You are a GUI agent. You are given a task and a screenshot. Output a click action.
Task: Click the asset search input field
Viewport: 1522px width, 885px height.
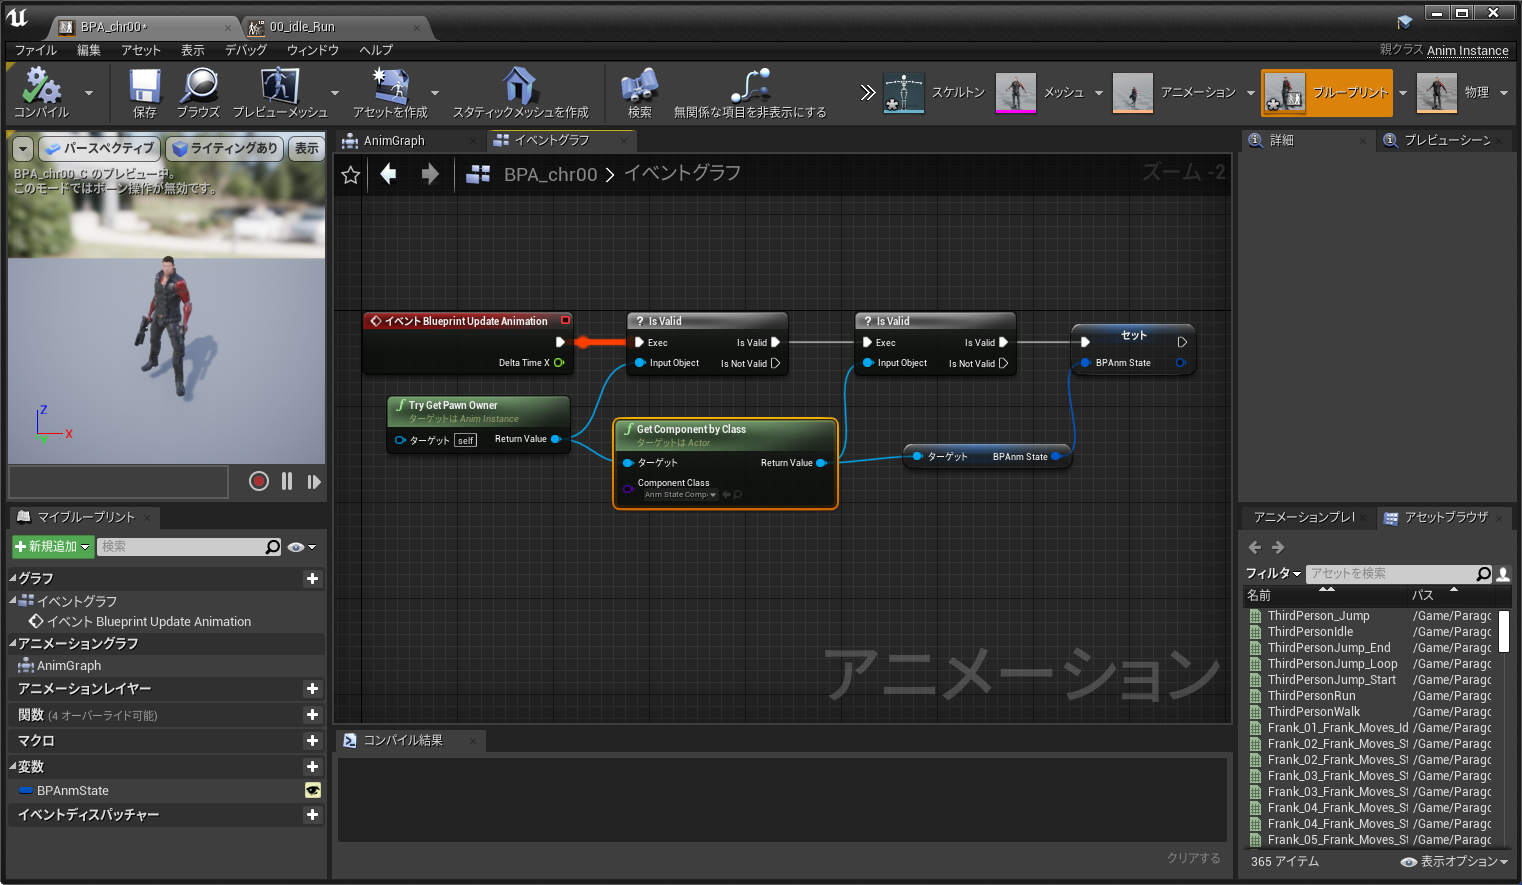coord(1391,573)
